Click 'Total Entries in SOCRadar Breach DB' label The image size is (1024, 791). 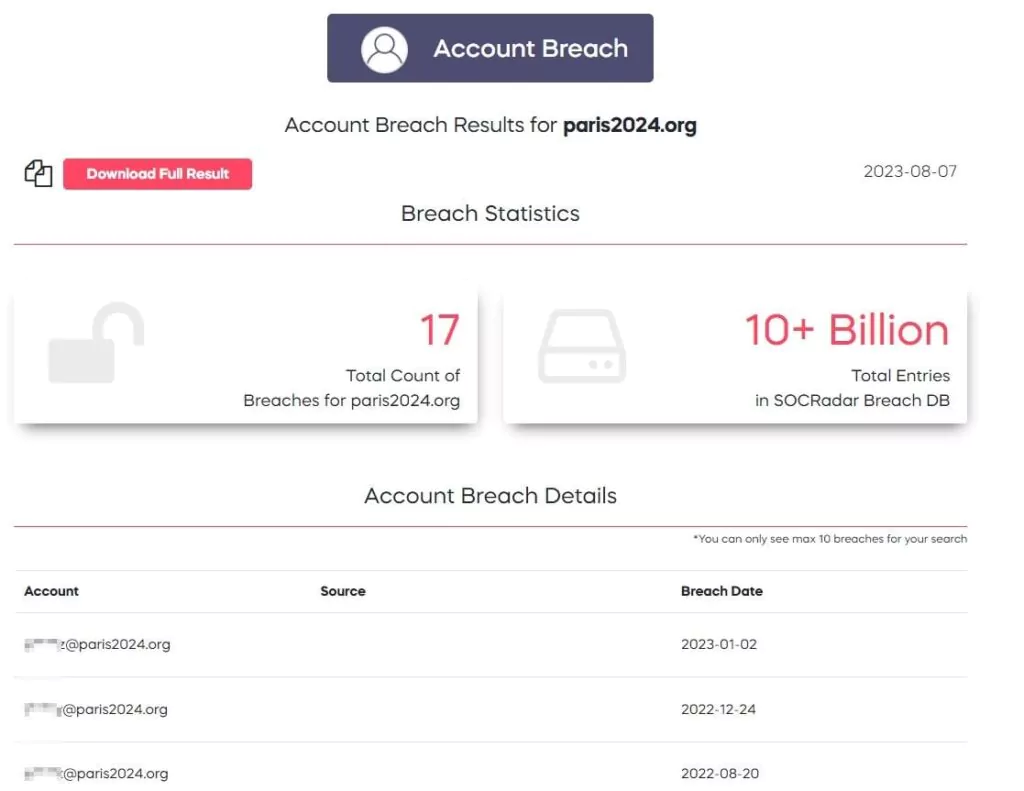click(852, 388)
